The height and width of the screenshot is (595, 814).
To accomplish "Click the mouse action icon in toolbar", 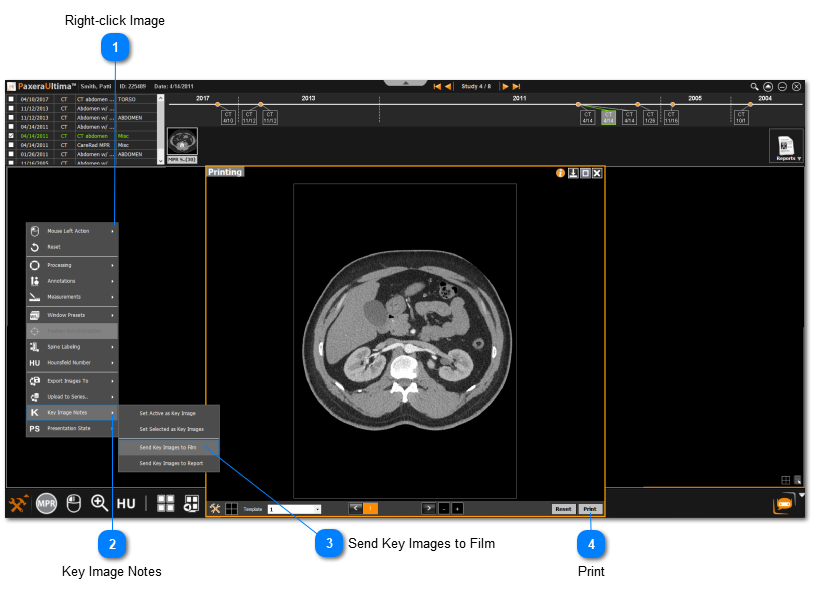I will point(73,503).
